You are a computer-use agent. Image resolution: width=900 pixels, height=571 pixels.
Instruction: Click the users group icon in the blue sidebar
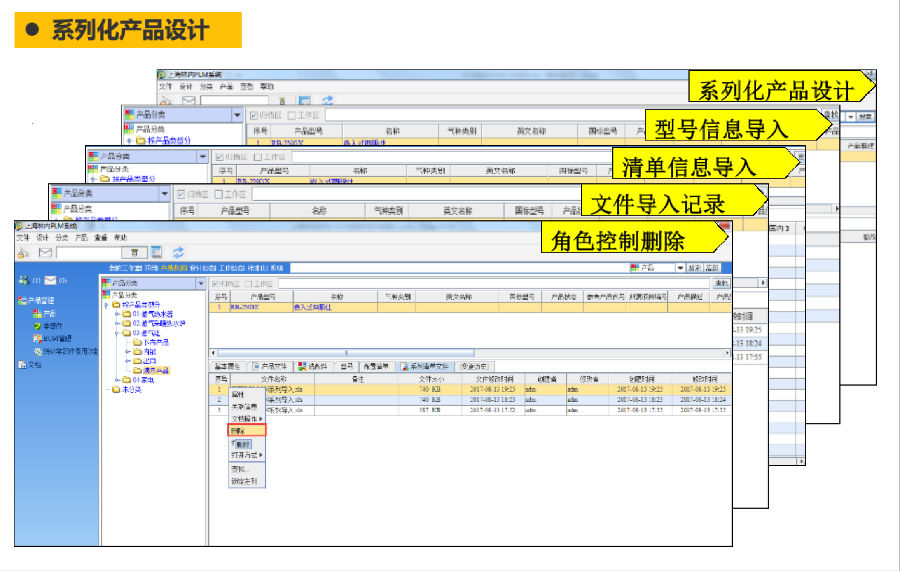click(x=24, y=280)
